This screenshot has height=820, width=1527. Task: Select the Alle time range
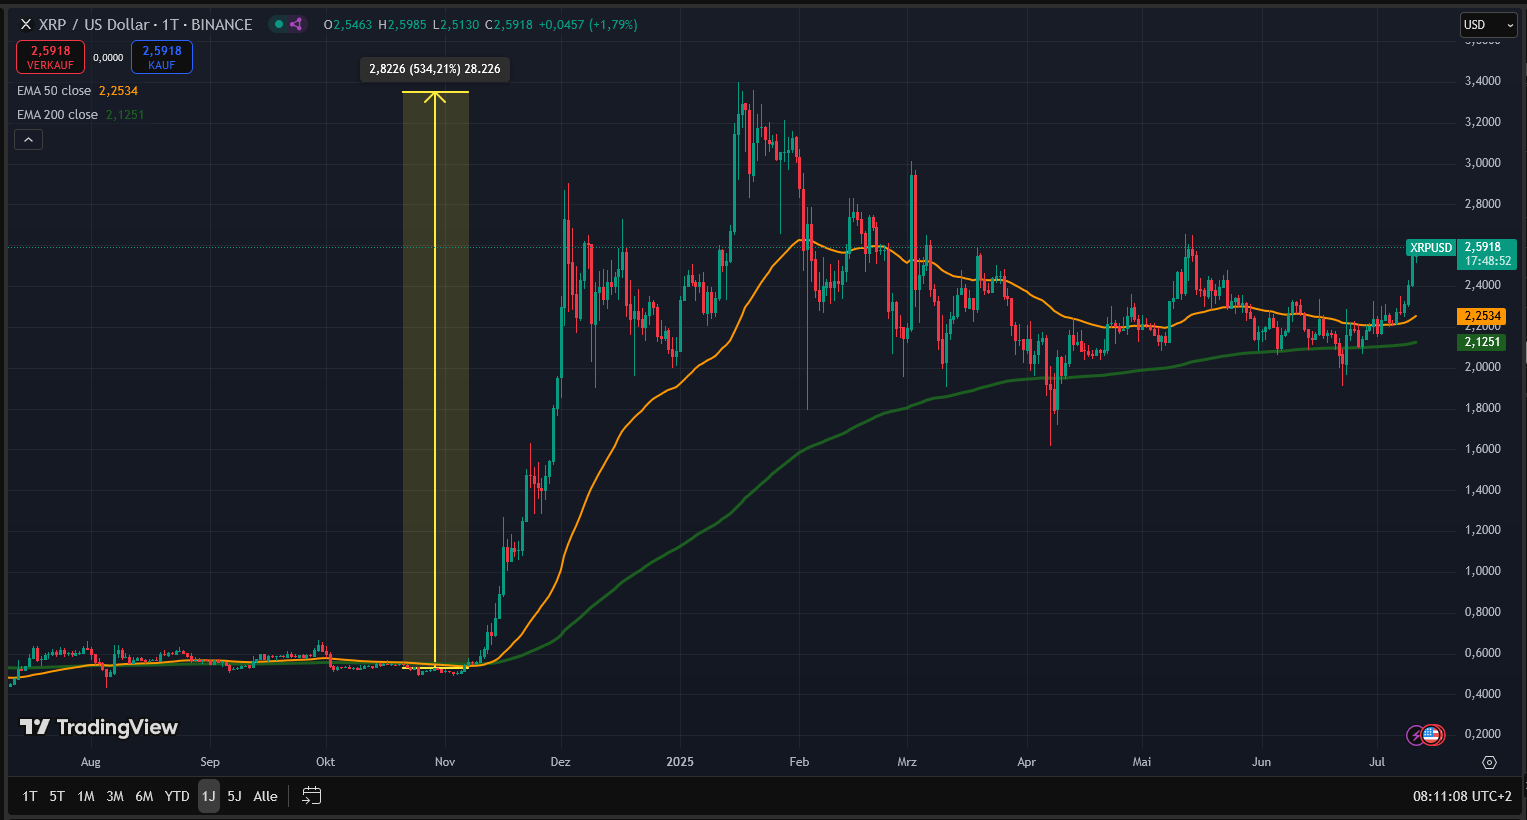[265, 796]
